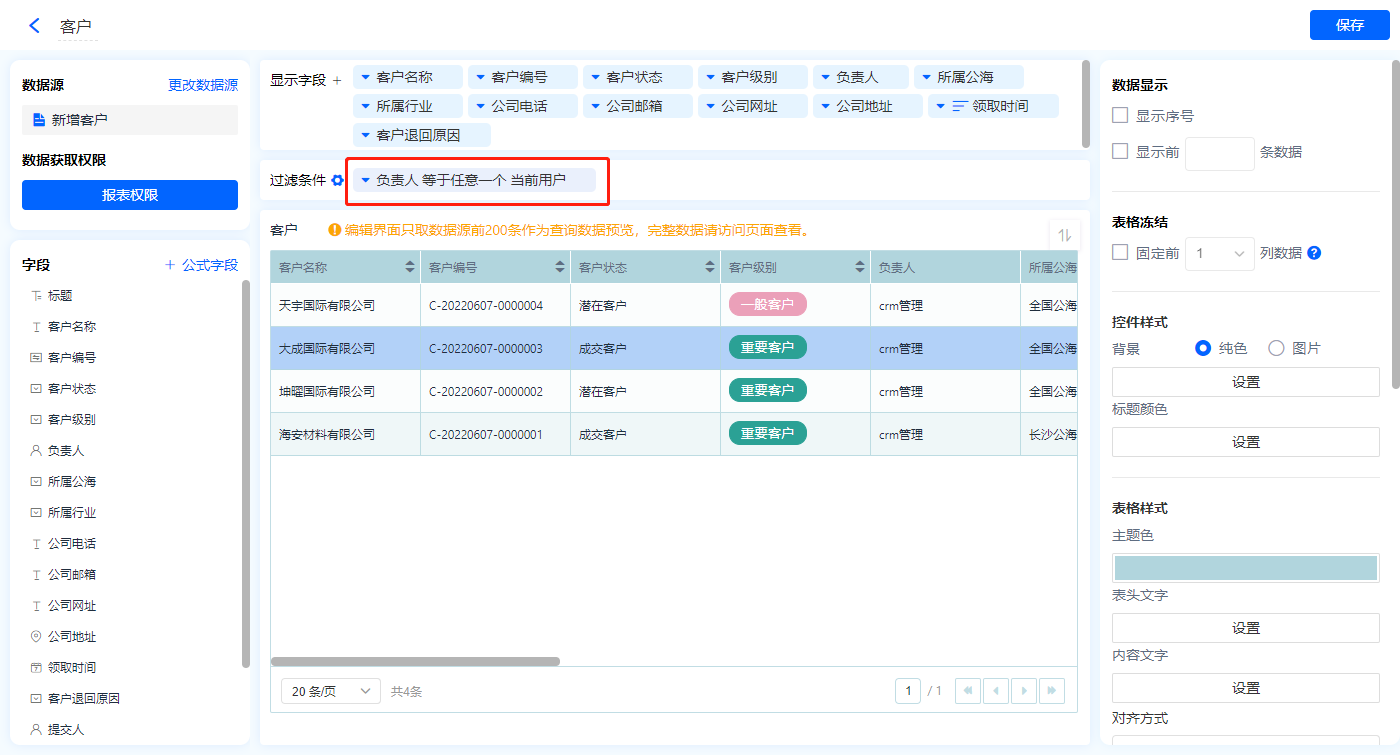Click the back arrow beside 客户
The height and width of the screenshot is (755, 1400).
click(x=35, y=26)
